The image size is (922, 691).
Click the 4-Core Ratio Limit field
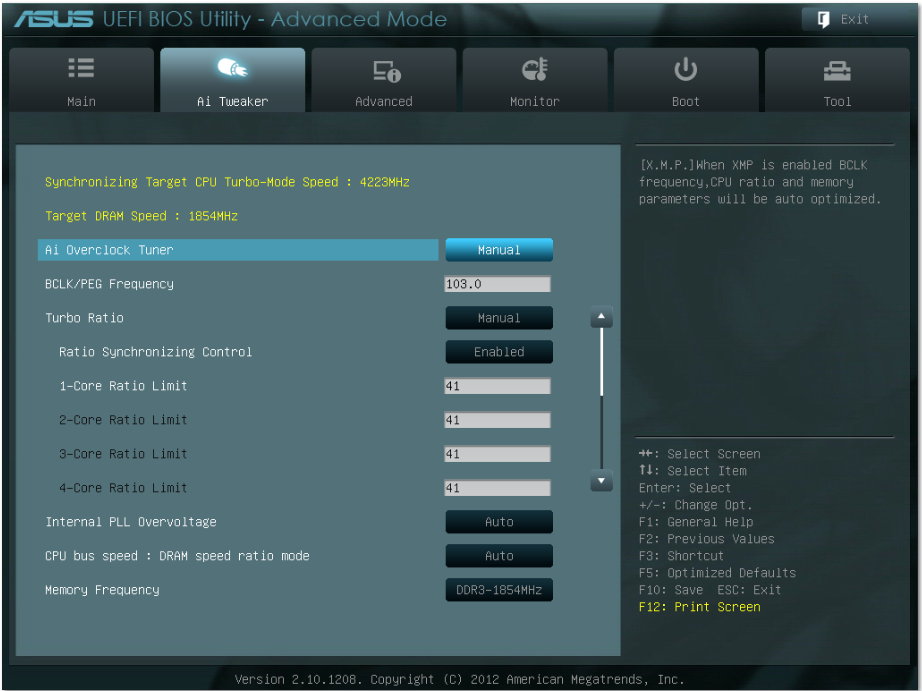[x=497, y=488]
